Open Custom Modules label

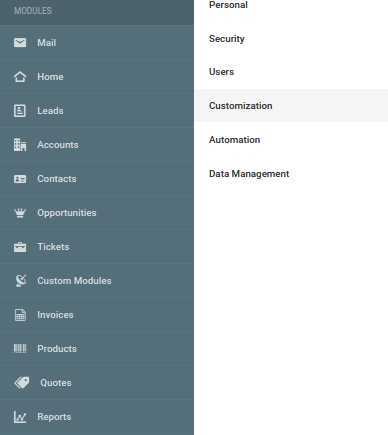coord(74,281)
